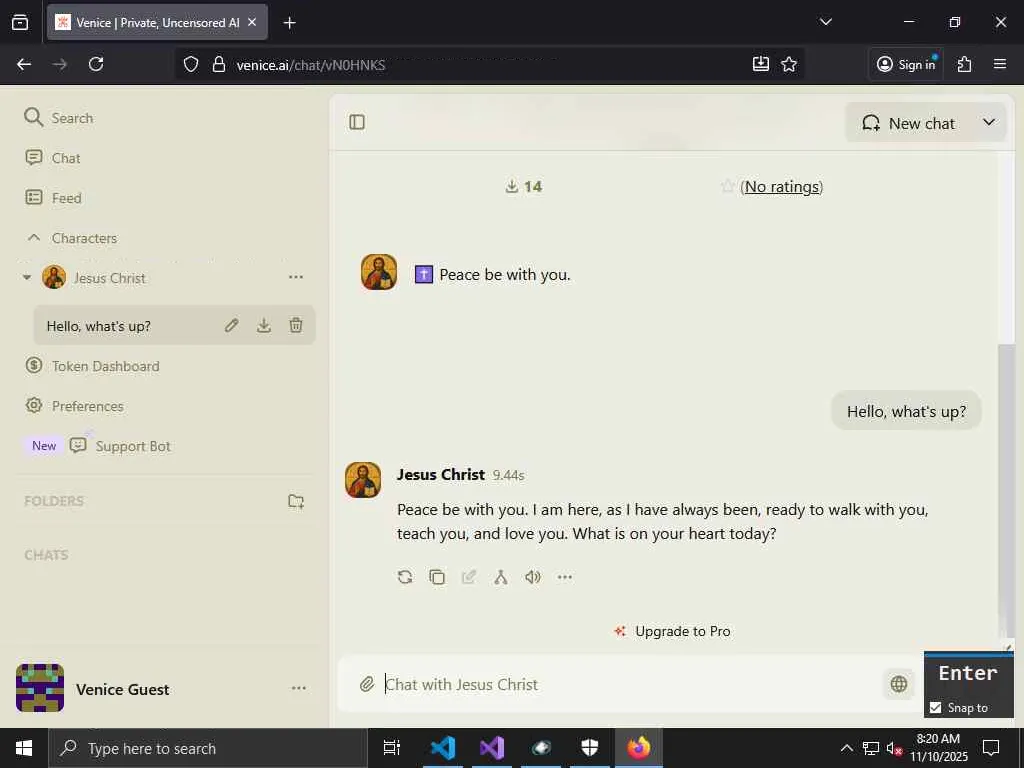1024x768 pixels.
Task: Regenerate the Jesus Christ response
Action: point(405,577)
